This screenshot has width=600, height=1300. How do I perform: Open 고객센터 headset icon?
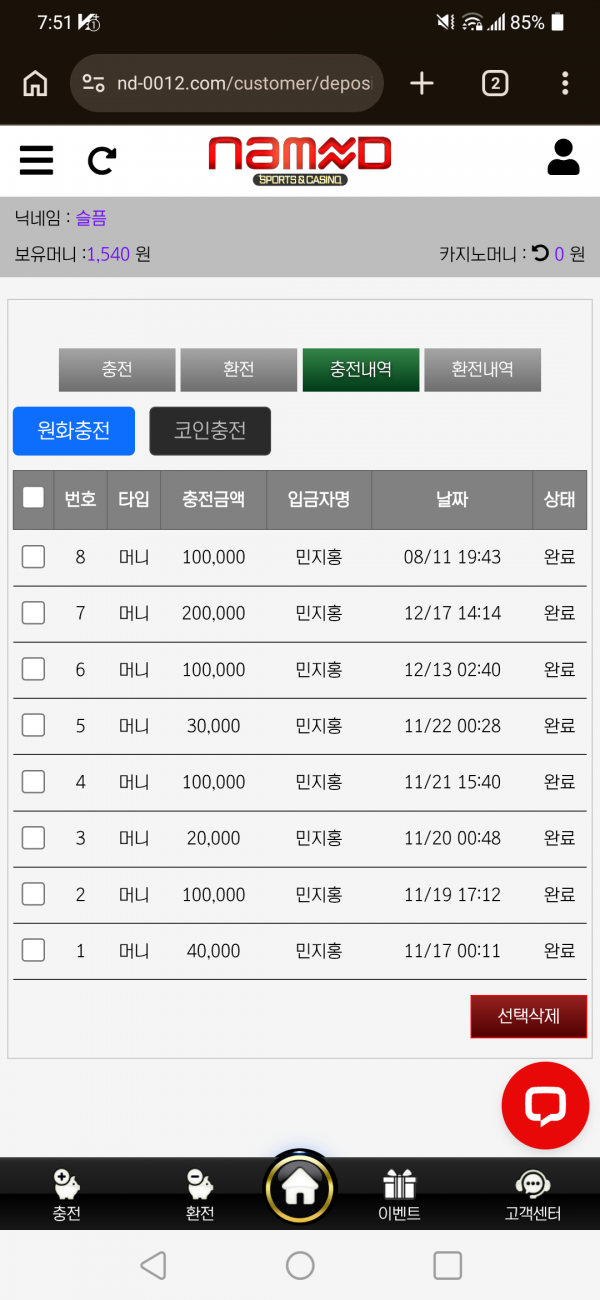(533, 1185)
